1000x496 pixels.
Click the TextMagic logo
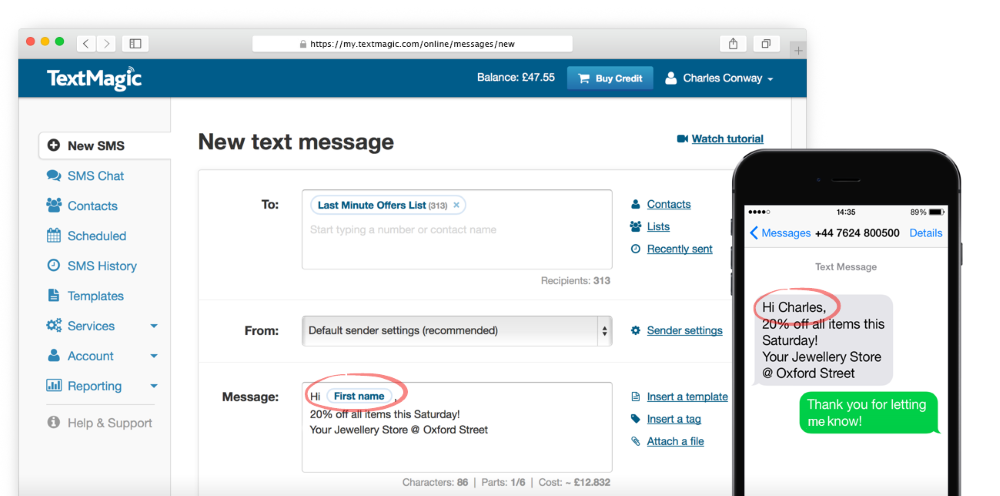94,78
